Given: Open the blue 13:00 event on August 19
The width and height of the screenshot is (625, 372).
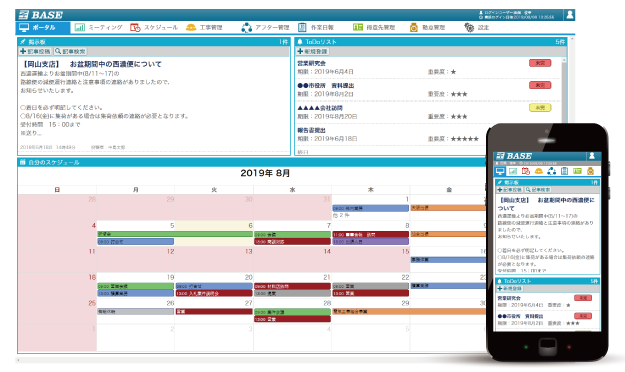Looking at the screenshot, I should pyautogui.click(x=136, y=293).
